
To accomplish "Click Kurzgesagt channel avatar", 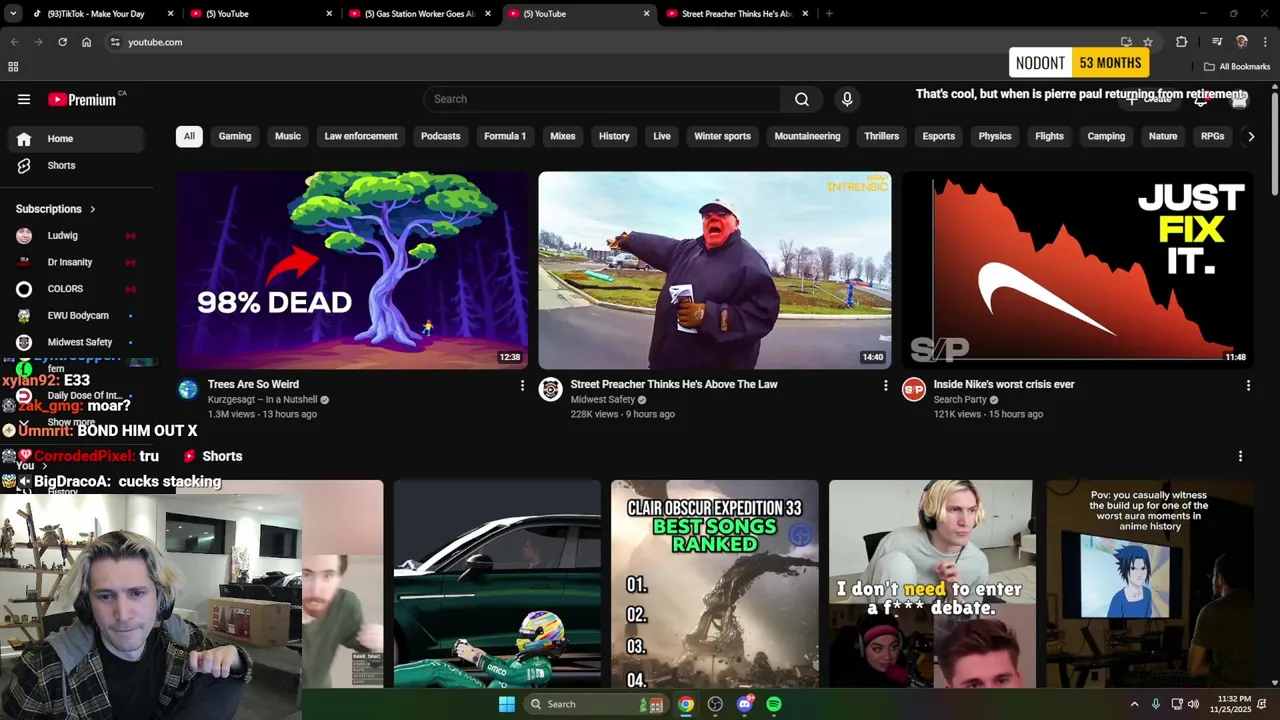I will [188, 390].
